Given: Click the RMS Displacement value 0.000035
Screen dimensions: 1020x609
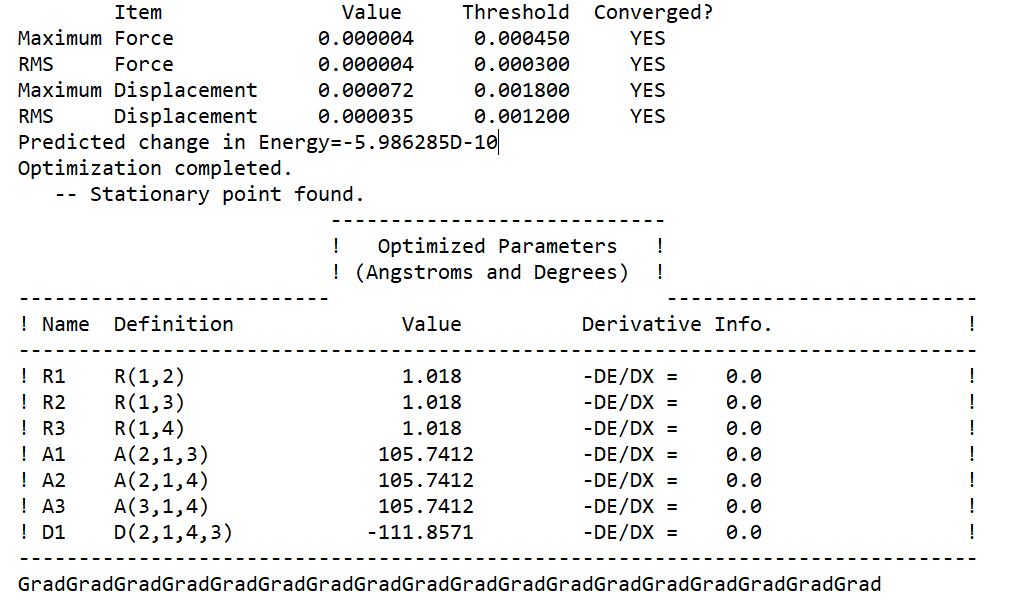Looking at the screenshot, I should [365, 117].
